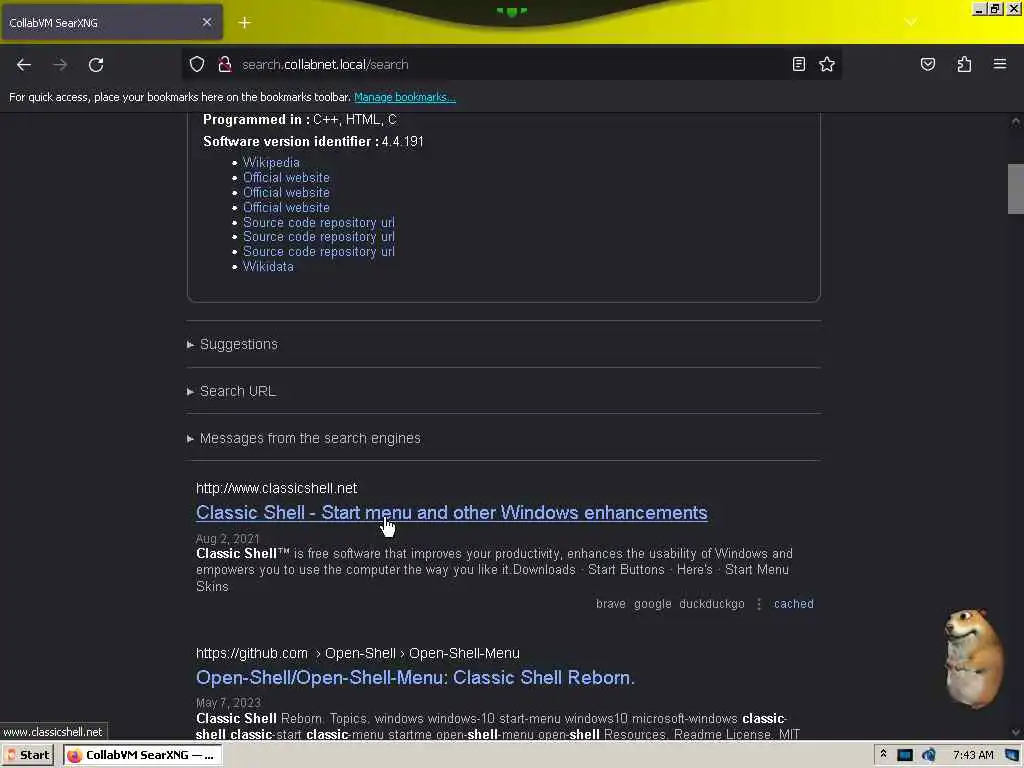Click the scrollbar down arrow
This screenshot has height=768, width=1024.
[x=1015, y=732]
